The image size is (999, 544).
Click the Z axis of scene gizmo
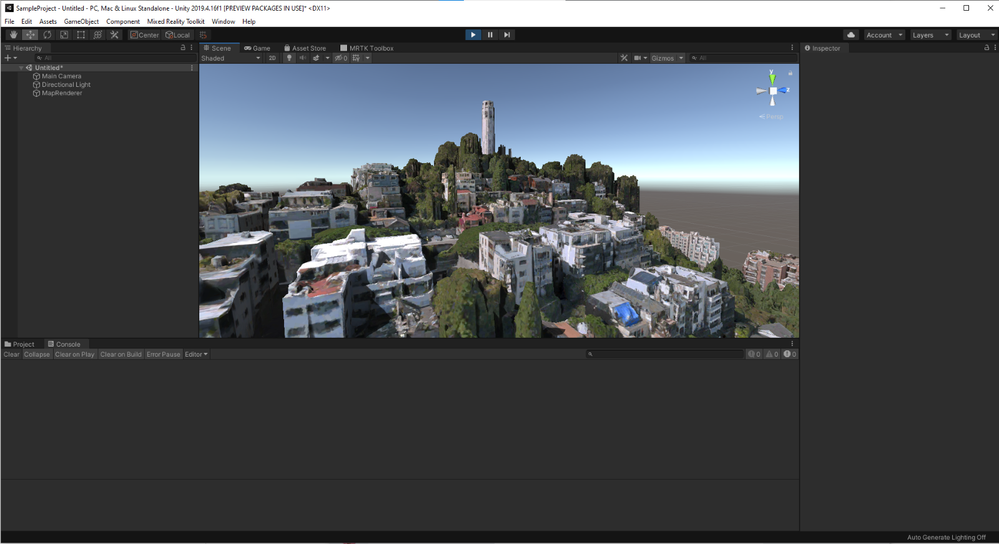[784, 90]
